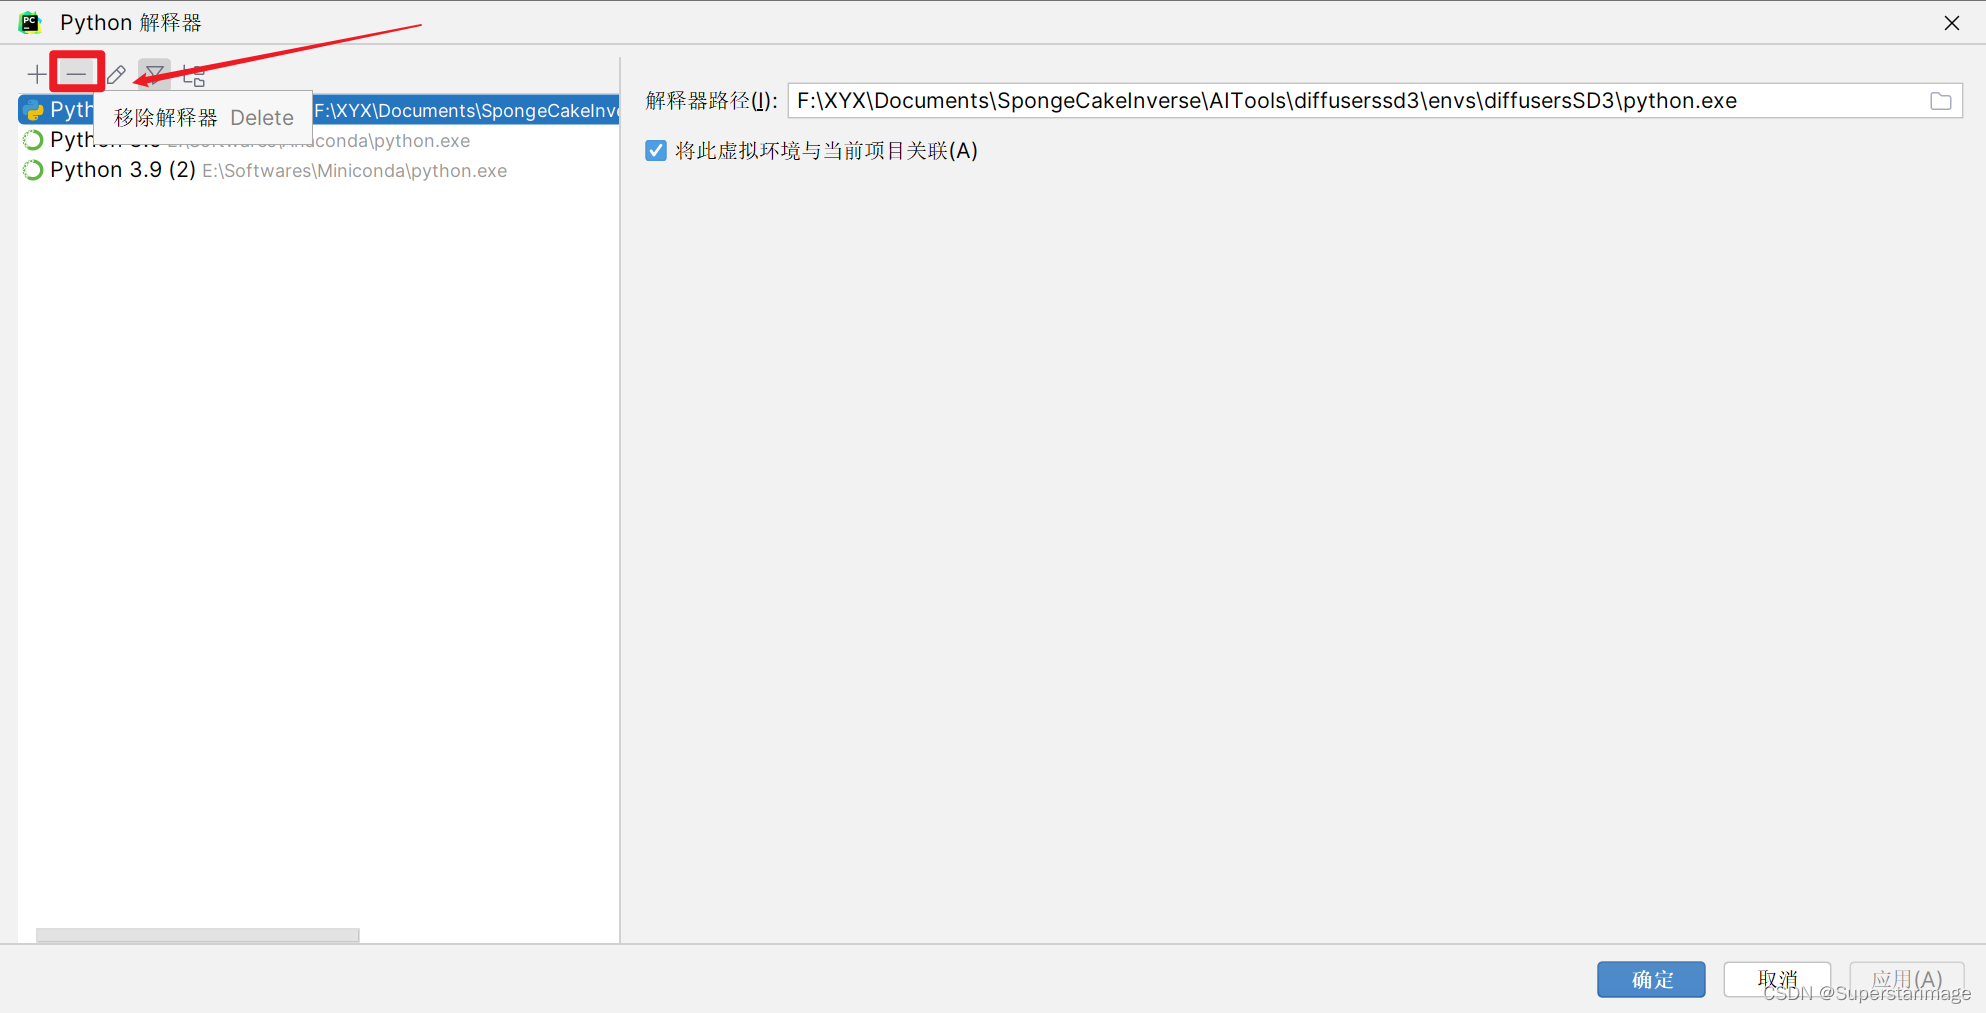This screenshot has width=1986, height=1013.
Task: Click the horizontal scrollbar under the interpreter list
Action: pos(198,935)
